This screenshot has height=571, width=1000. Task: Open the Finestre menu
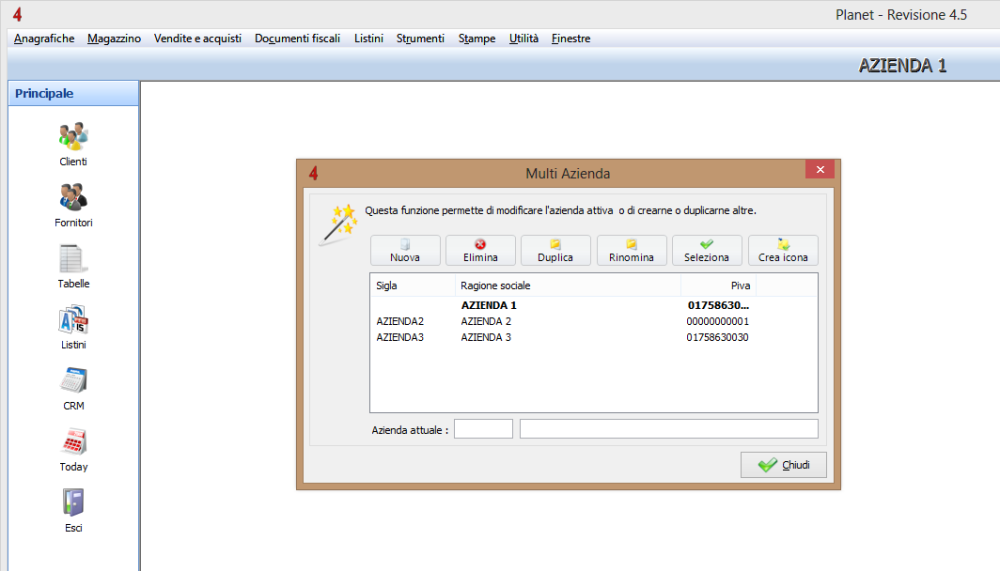(571, 38)
